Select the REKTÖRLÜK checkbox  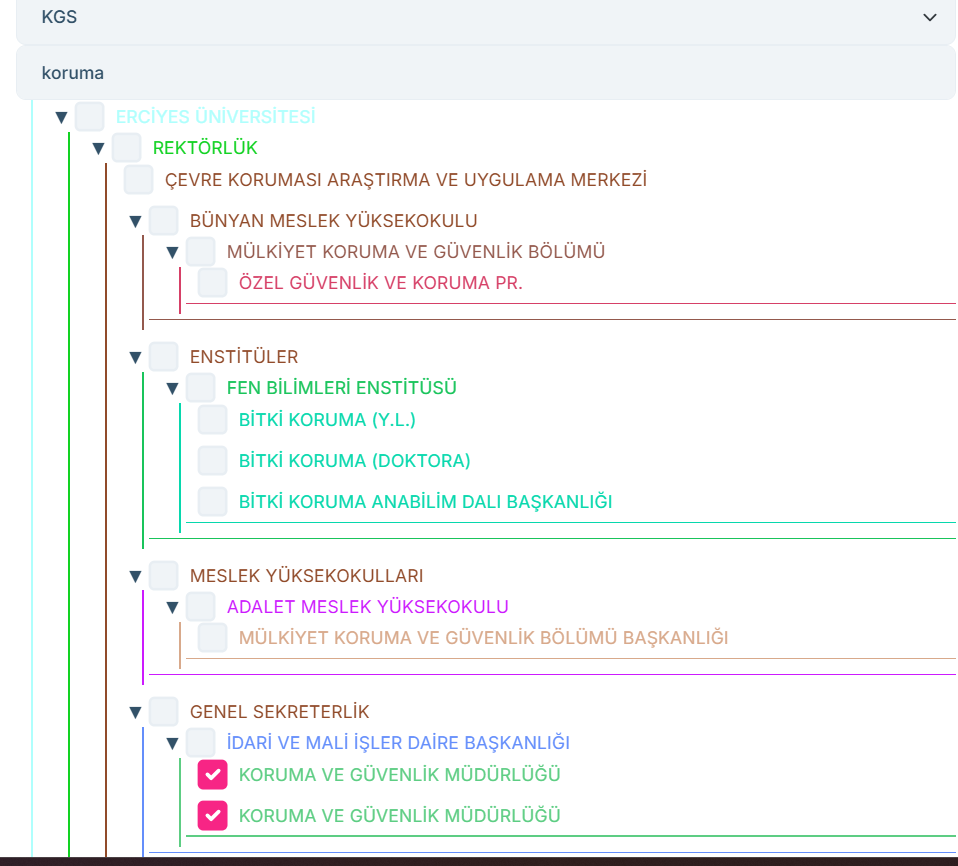[127, 148]
